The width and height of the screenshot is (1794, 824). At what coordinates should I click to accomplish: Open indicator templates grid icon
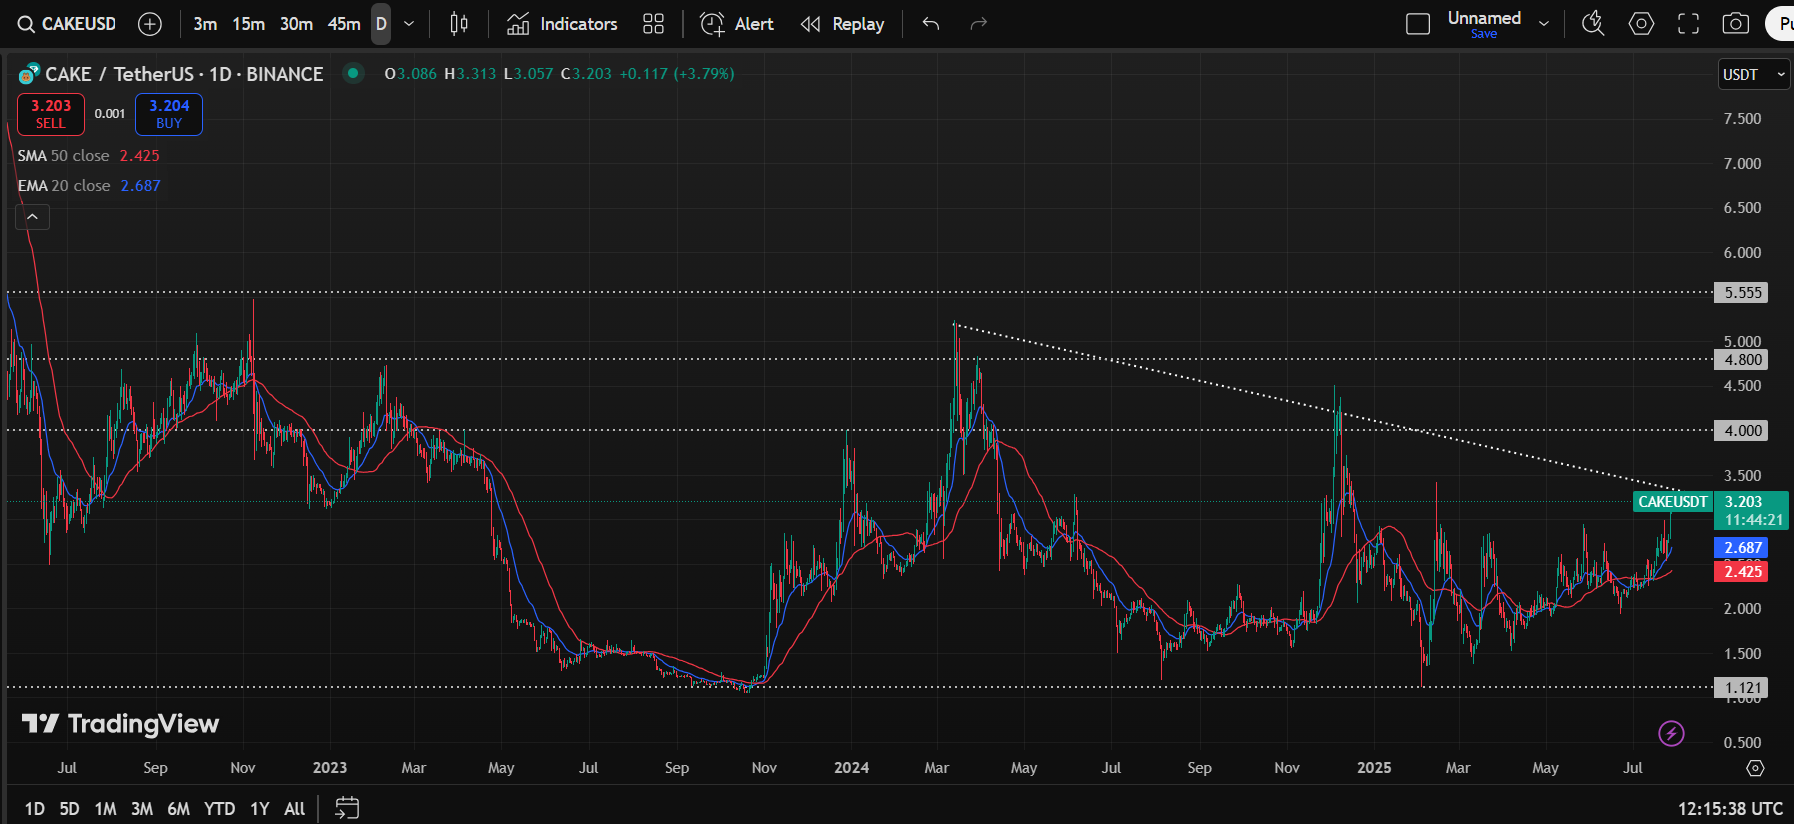pos(653,24)
